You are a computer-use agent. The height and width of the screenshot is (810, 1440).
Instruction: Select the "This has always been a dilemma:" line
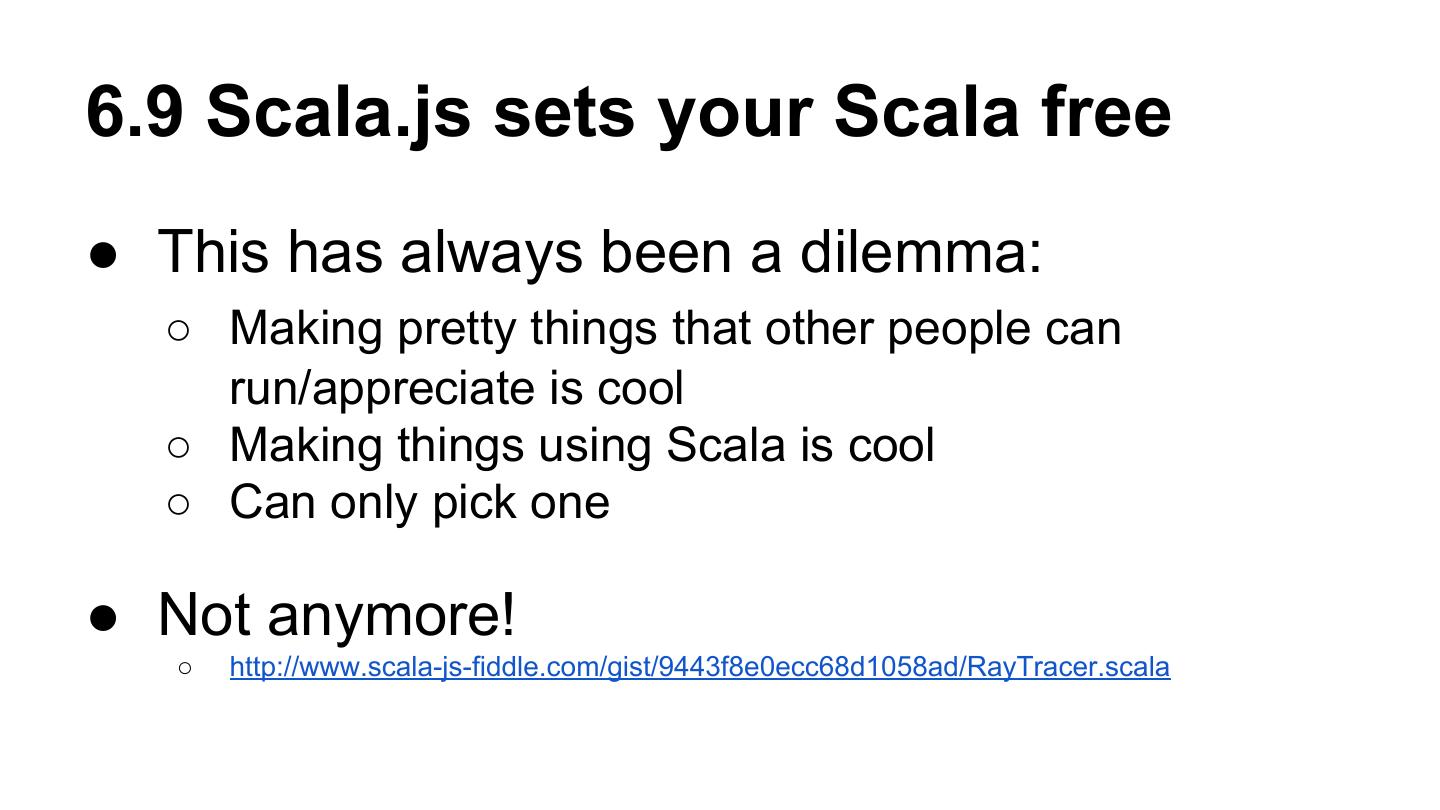[600, 251]
